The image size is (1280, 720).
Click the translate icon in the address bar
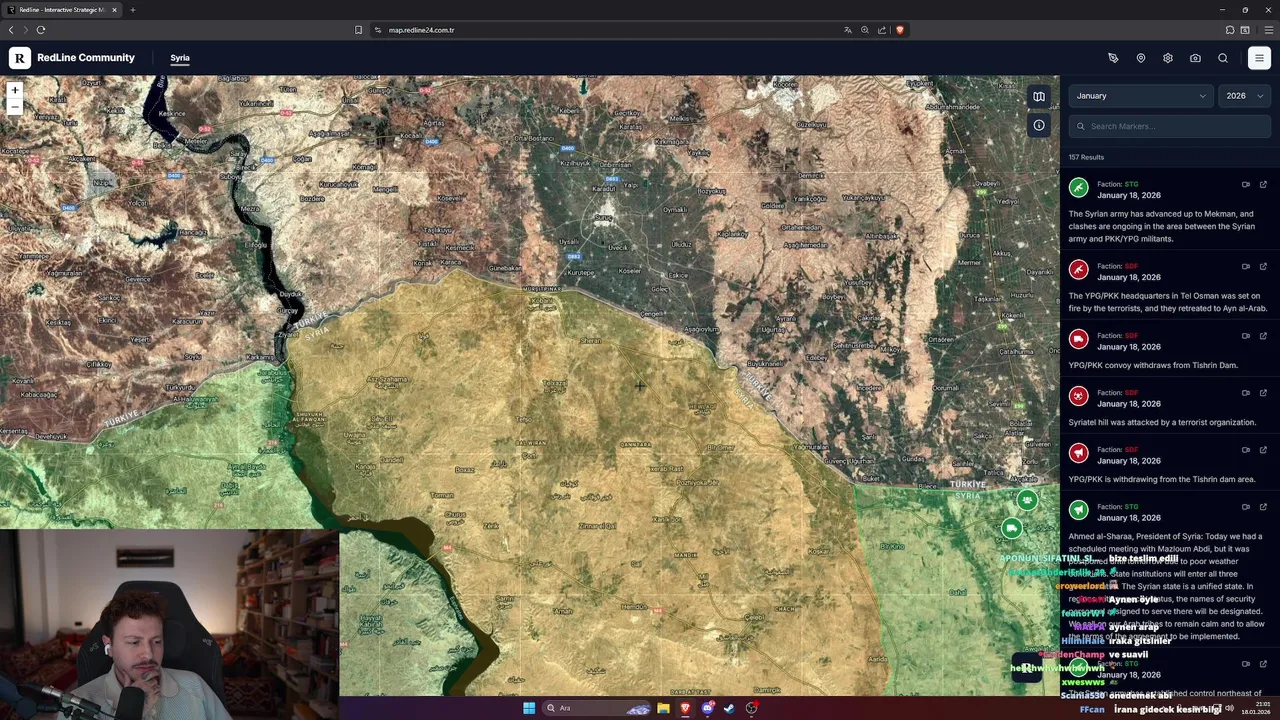point(848,30)
